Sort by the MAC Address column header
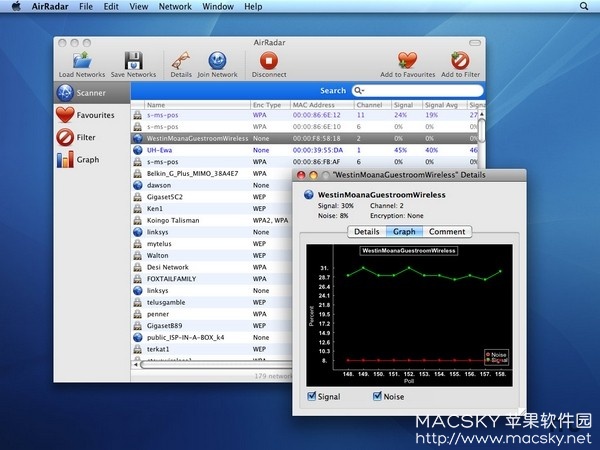 [x=322, y=105]
